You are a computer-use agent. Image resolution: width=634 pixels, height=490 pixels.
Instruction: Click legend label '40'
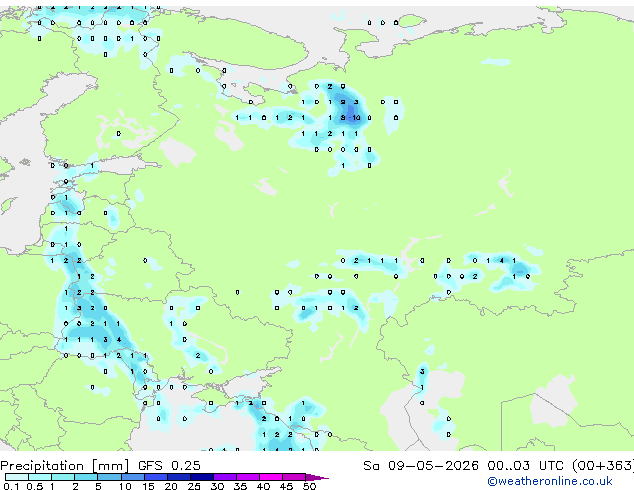263,486
